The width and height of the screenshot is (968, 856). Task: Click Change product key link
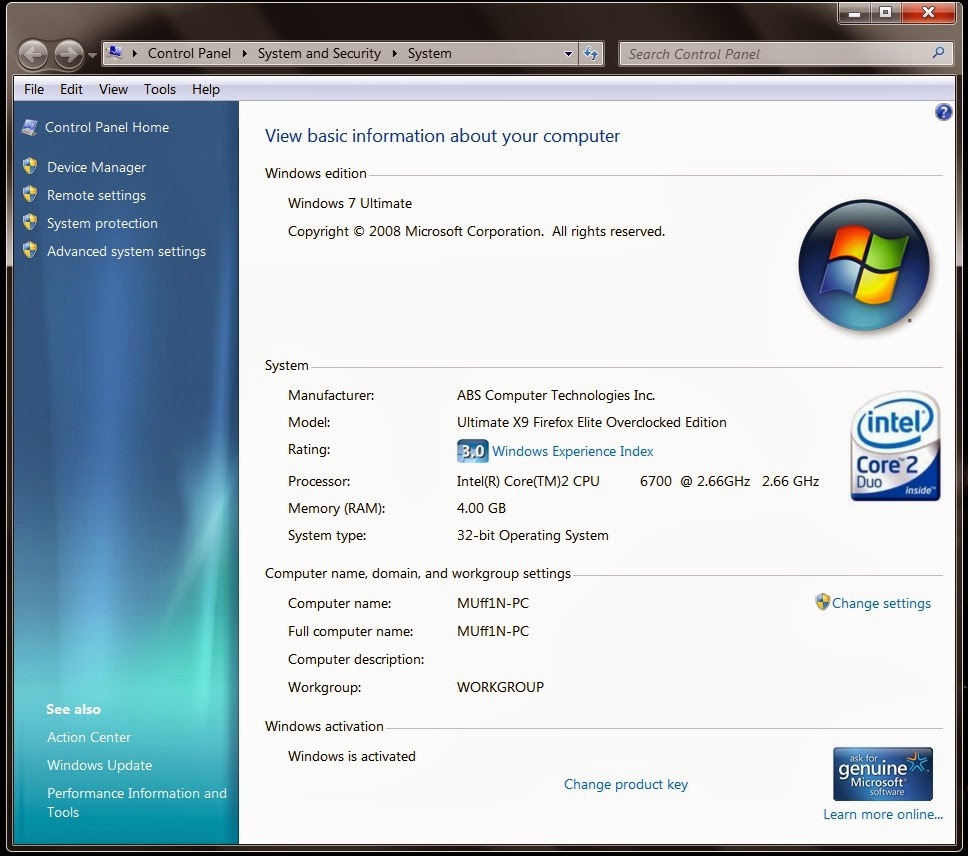coord(625,784)
